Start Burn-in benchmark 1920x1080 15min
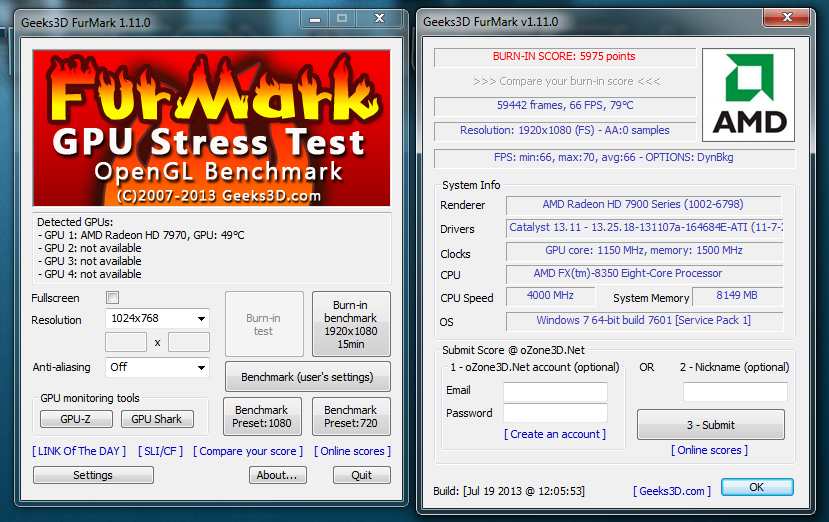 (x=351, y=324)
